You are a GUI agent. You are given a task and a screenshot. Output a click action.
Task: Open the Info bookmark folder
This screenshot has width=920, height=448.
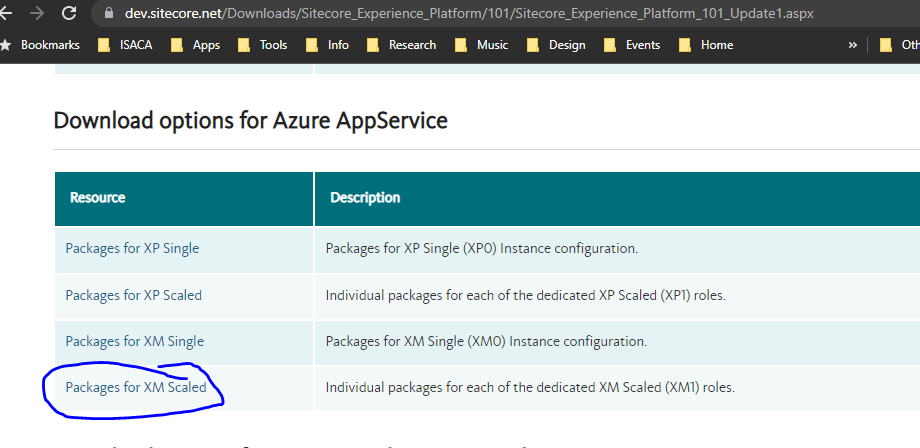(327, 45)
